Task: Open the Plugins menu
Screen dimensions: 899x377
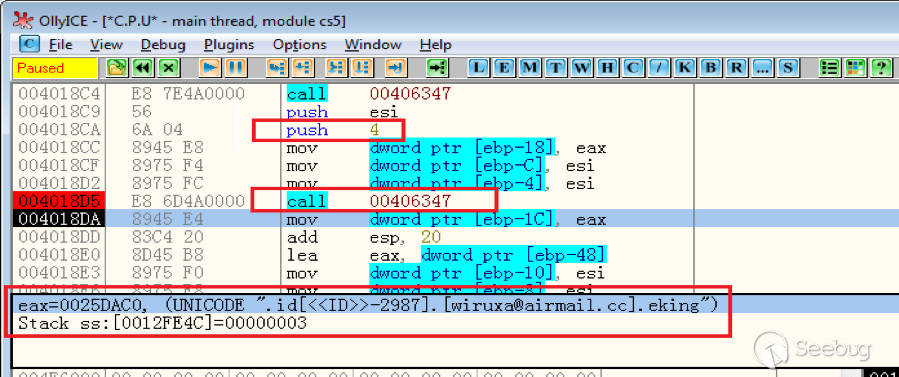Action: (x=229, y=44)
